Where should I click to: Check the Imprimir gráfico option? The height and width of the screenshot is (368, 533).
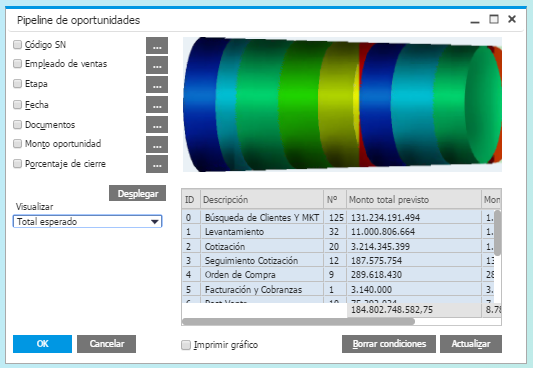[186, 345]
